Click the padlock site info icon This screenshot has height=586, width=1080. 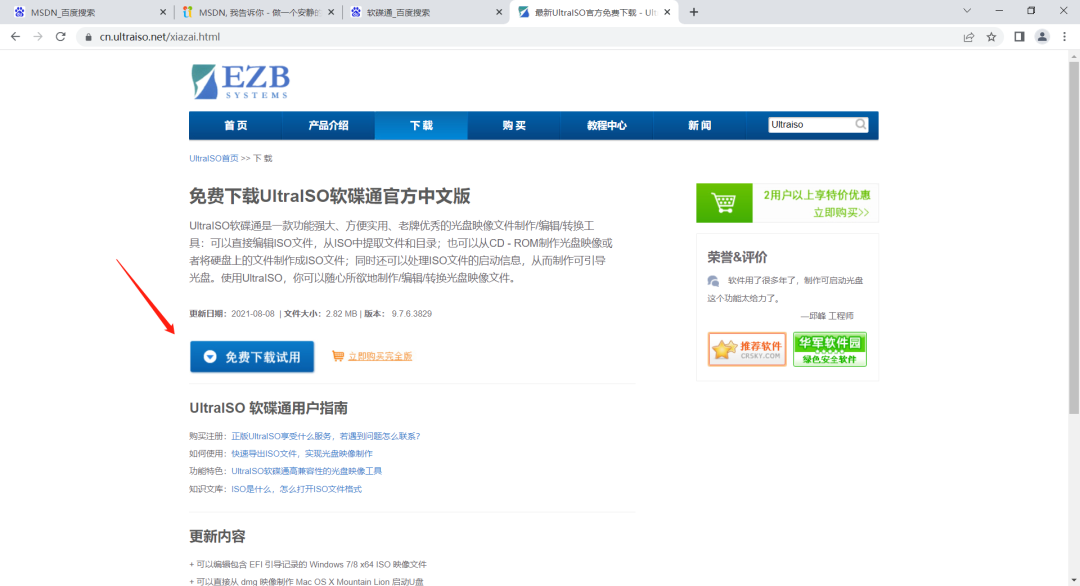[88, 37]
